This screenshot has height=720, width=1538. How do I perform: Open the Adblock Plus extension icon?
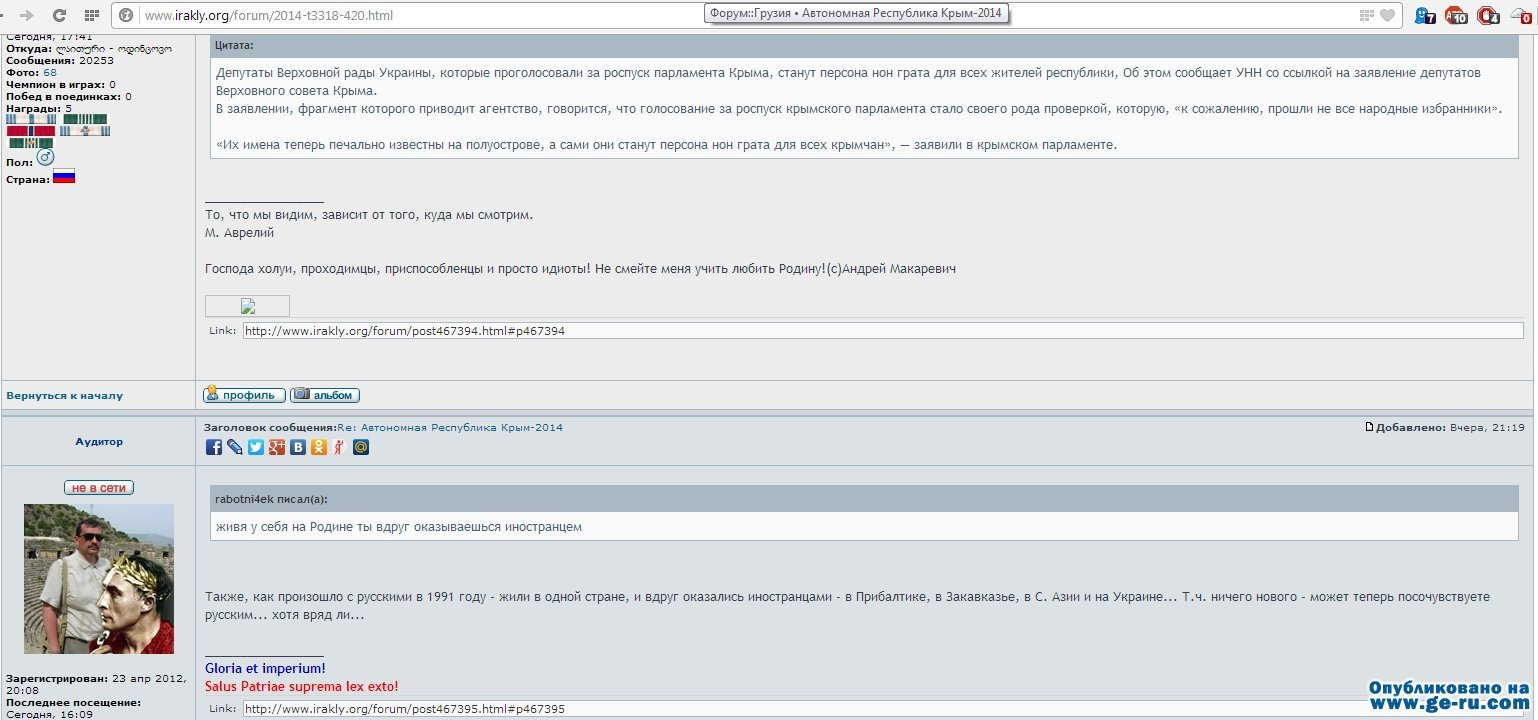pos(1456,15)
